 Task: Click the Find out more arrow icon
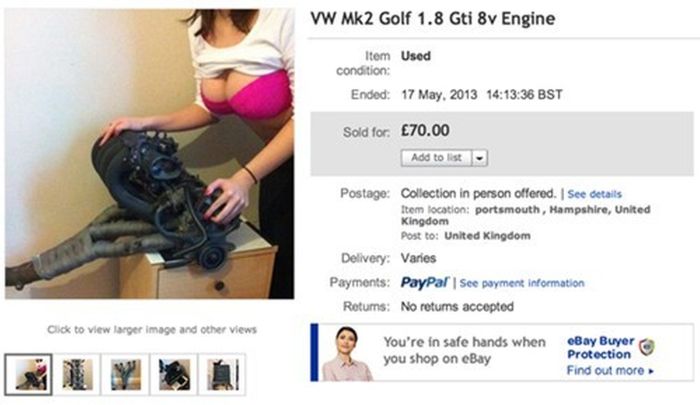click(x=651, y=371)
